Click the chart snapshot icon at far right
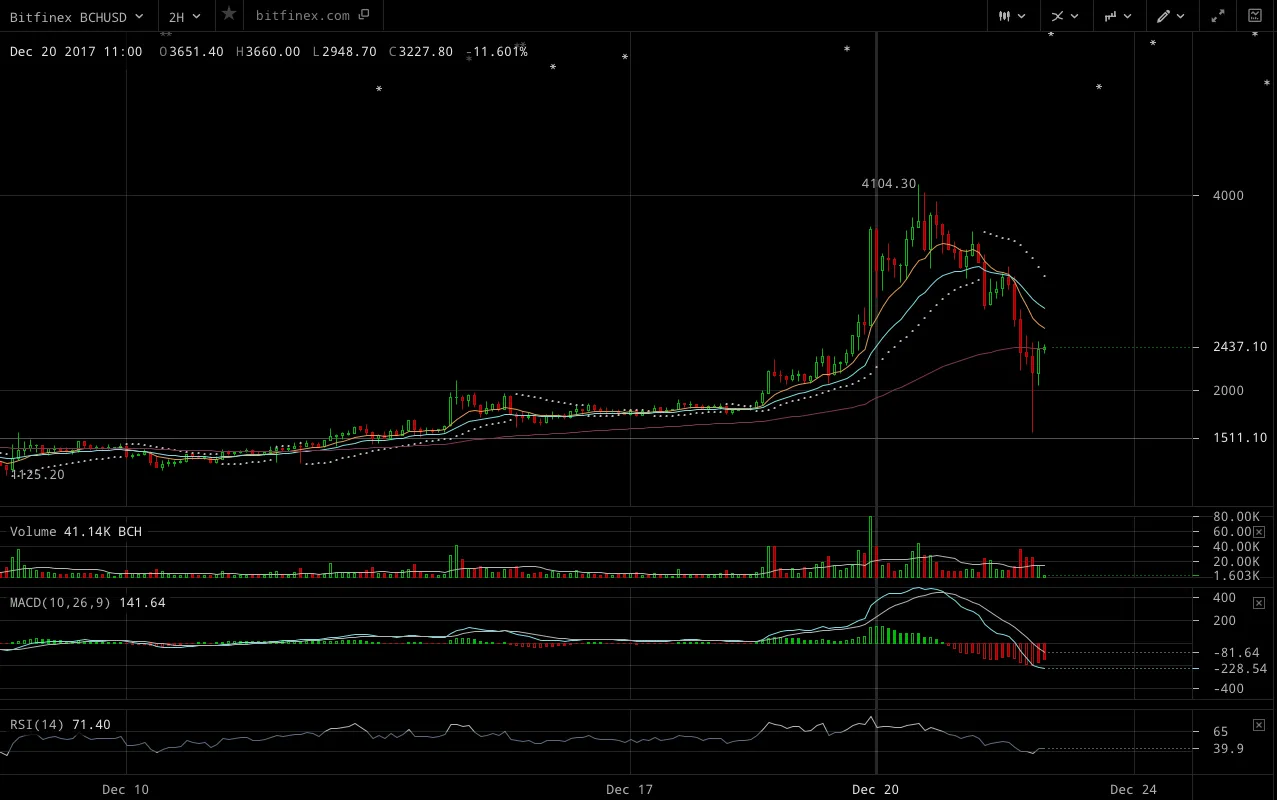This screenshot has width=1277, height=800. coord(1255,16)
